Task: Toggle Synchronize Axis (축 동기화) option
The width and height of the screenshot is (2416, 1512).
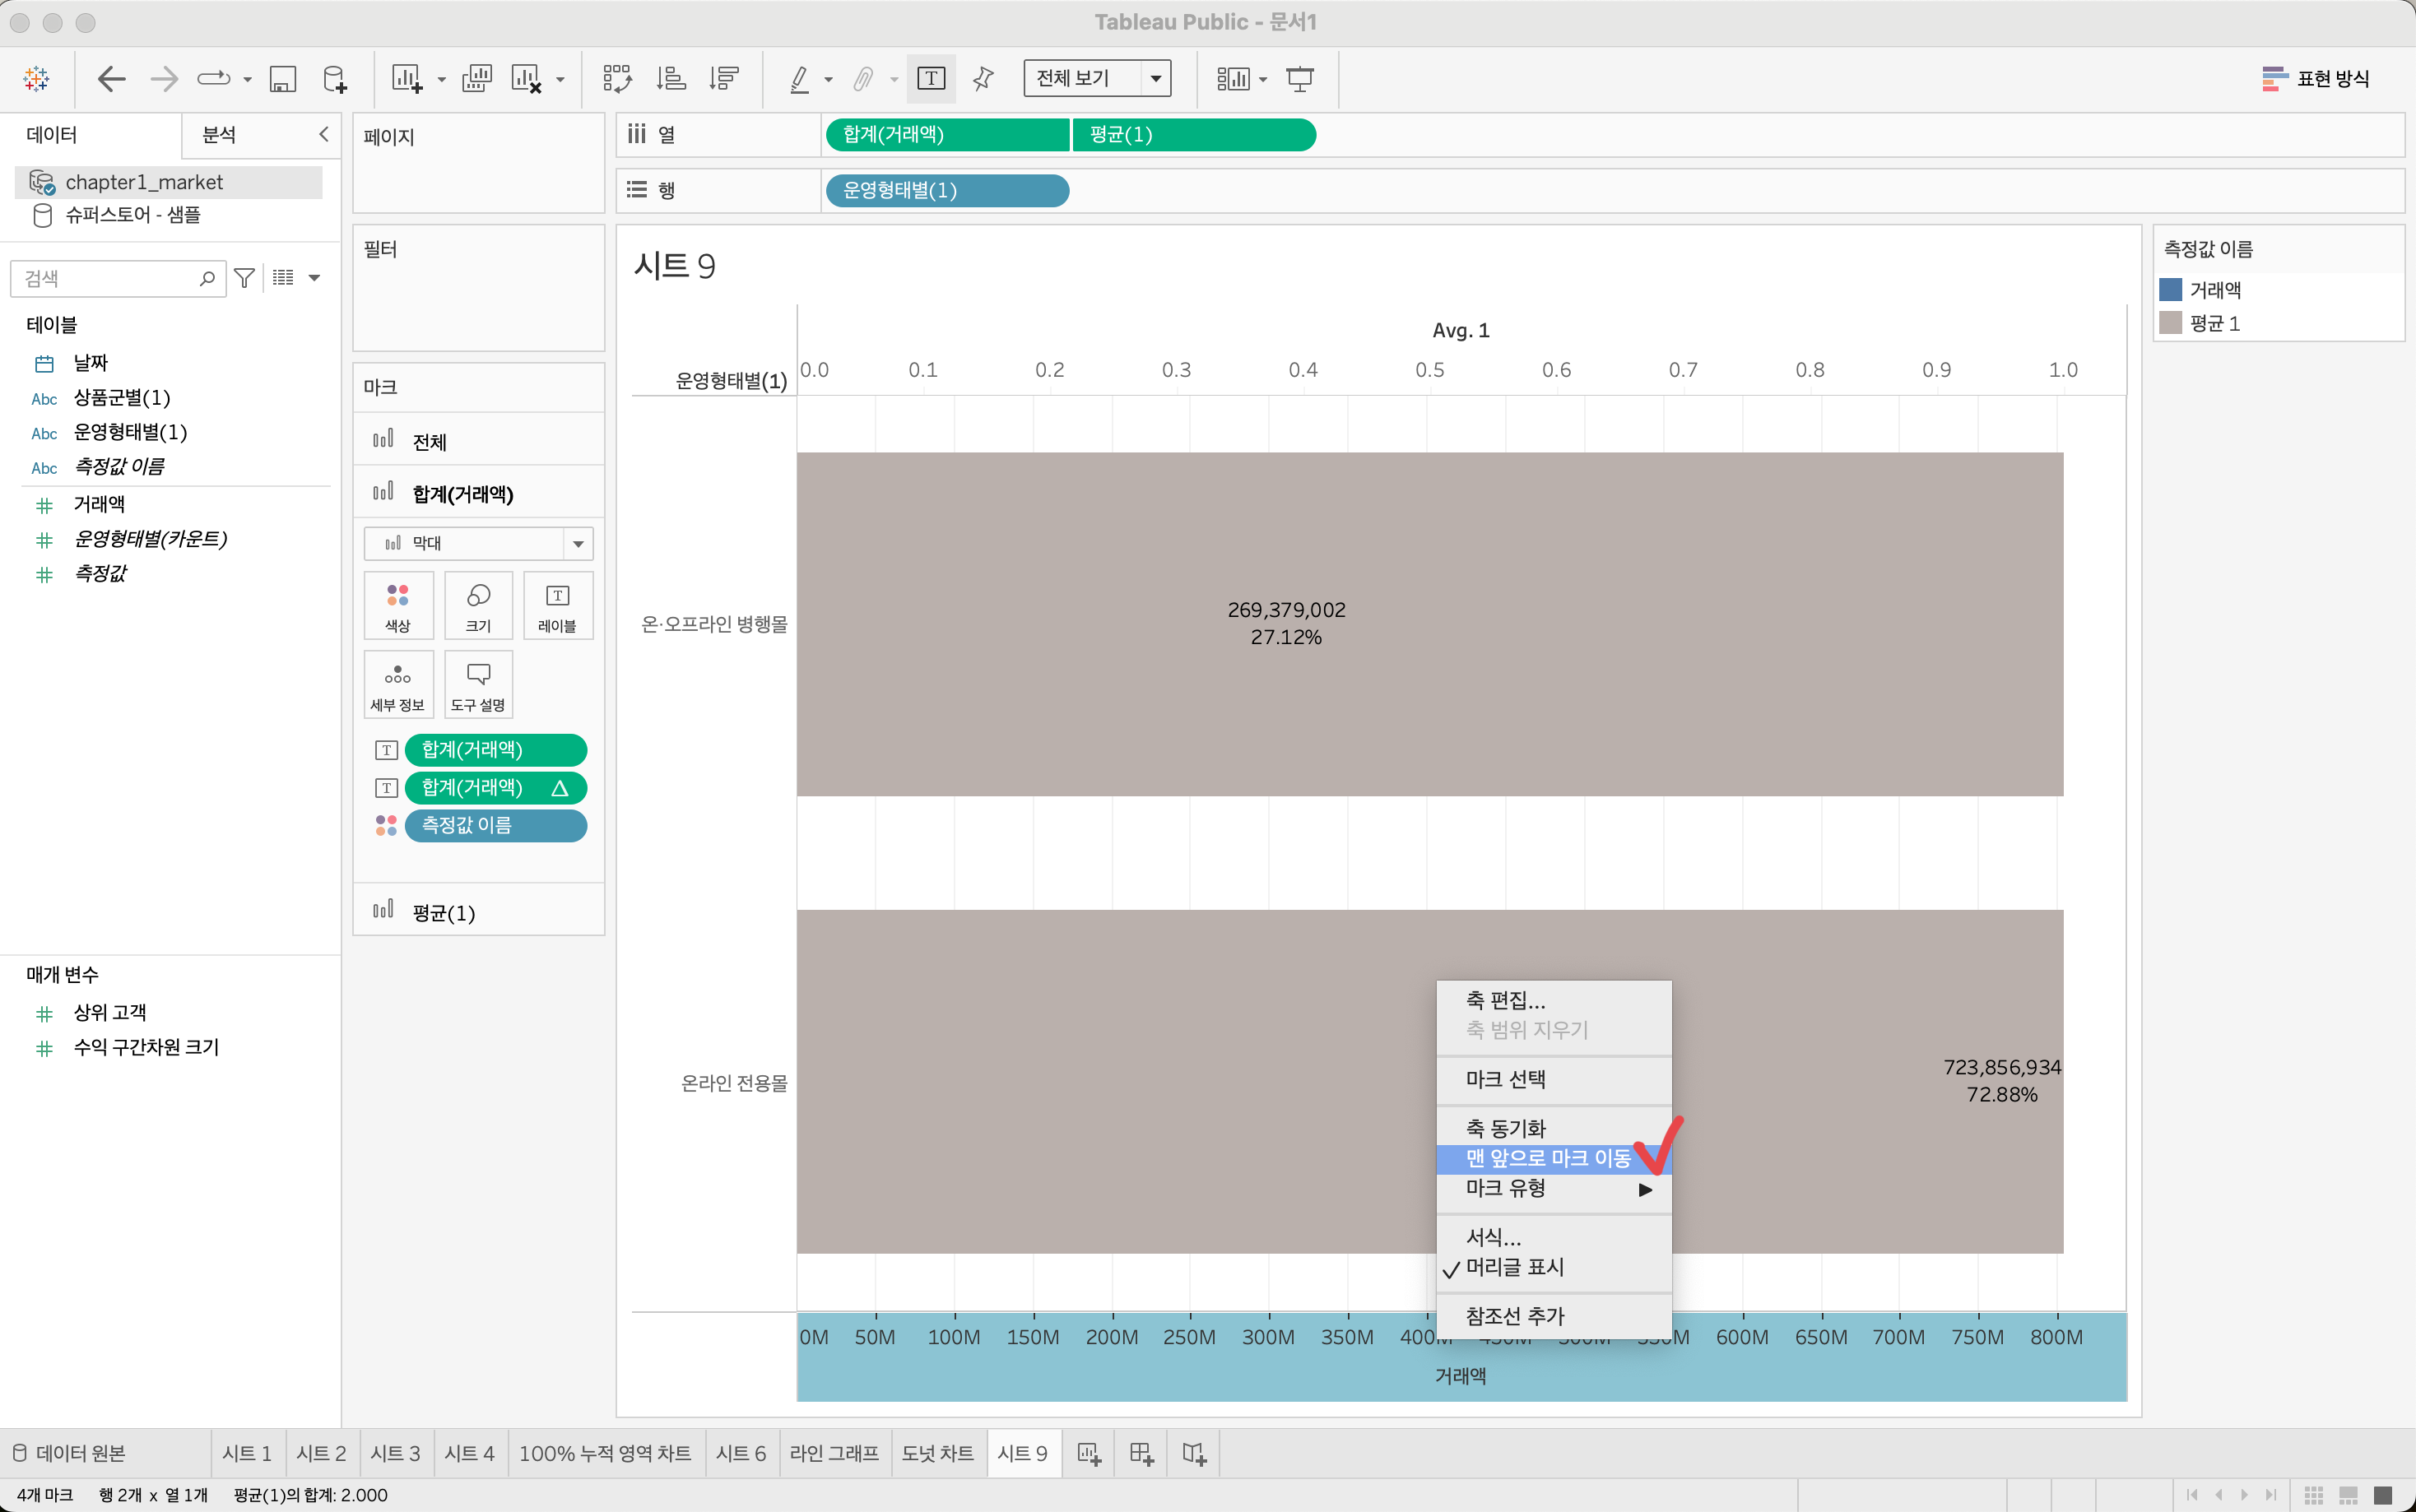Action: pyautogui.click(x=1505, y=1128)
